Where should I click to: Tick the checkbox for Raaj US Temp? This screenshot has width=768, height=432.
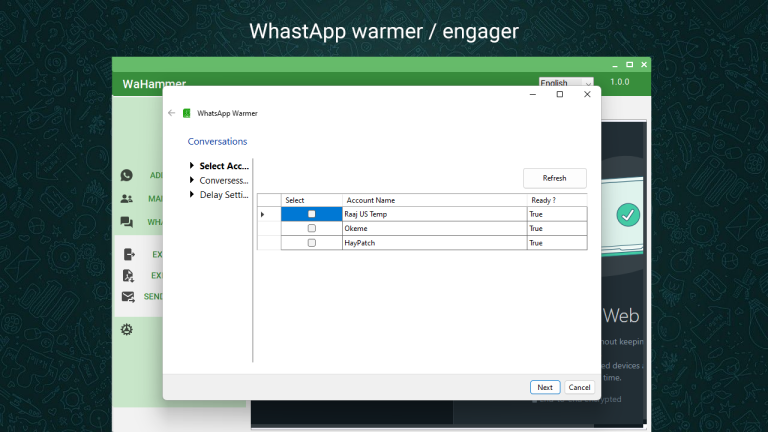pos(311,214)
